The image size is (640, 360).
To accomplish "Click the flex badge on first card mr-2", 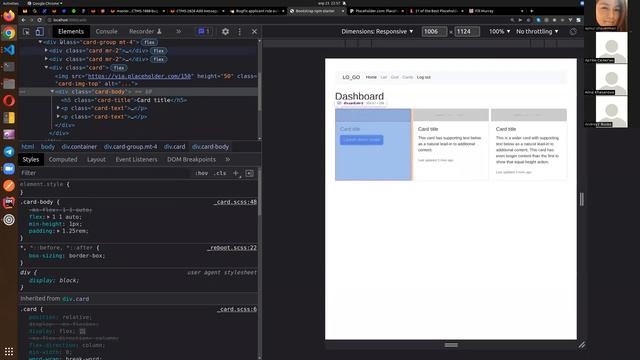I will coord(159,51).
